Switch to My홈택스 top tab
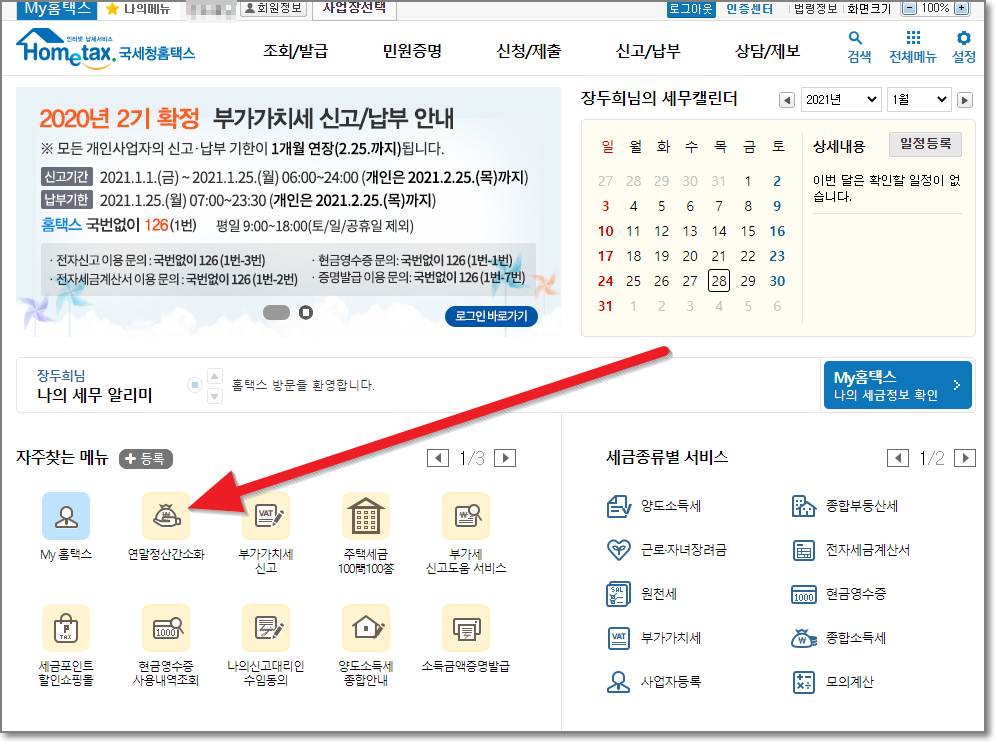The image size is (995, 742). [57, 9]
